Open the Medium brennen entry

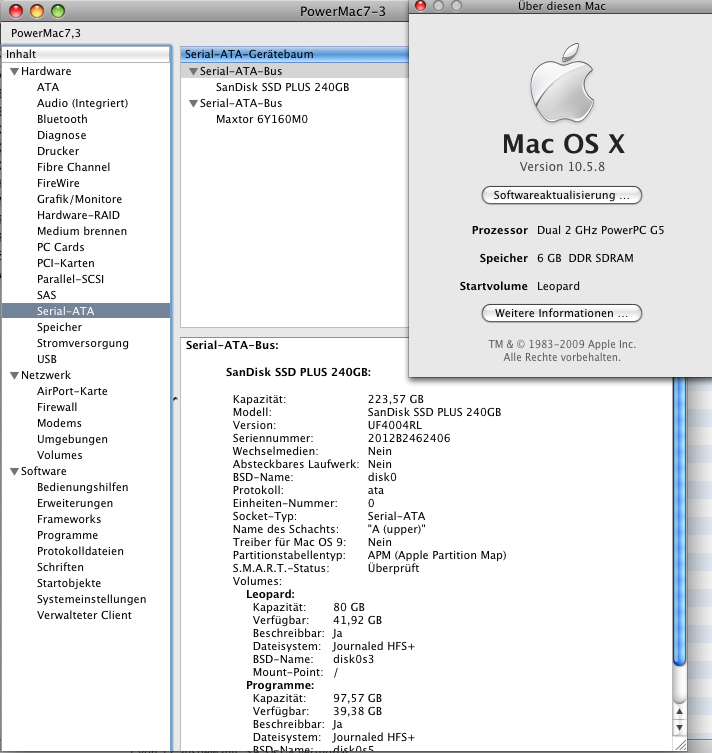82,231
